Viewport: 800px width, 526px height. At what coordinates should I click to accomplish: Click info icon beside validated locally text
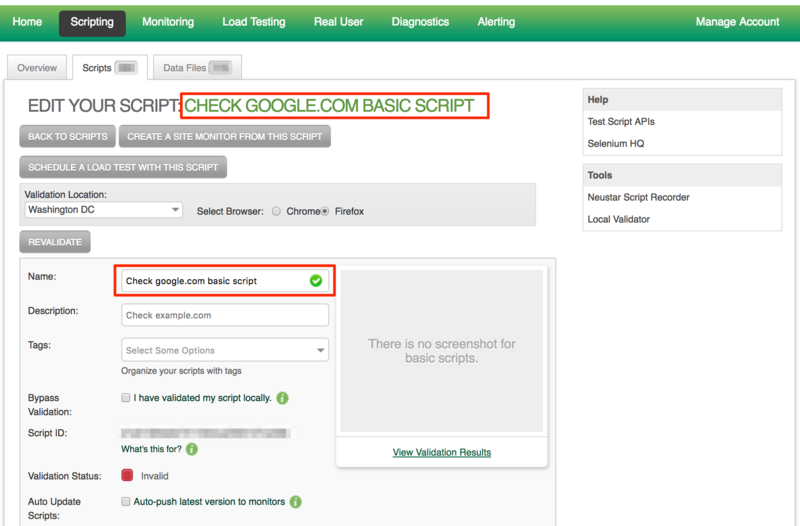[282, 398]
